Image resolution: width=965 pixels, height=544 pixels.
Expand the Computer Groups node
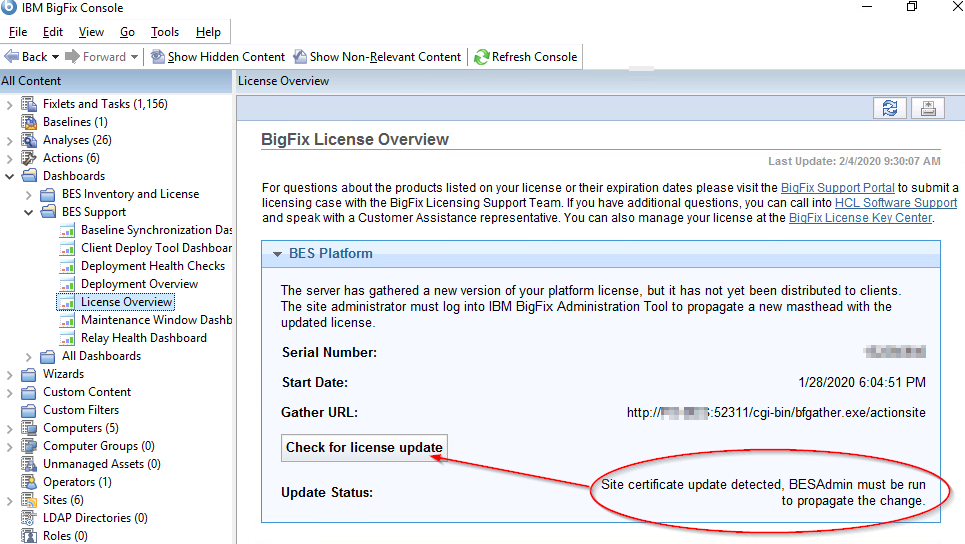[9, 446]
